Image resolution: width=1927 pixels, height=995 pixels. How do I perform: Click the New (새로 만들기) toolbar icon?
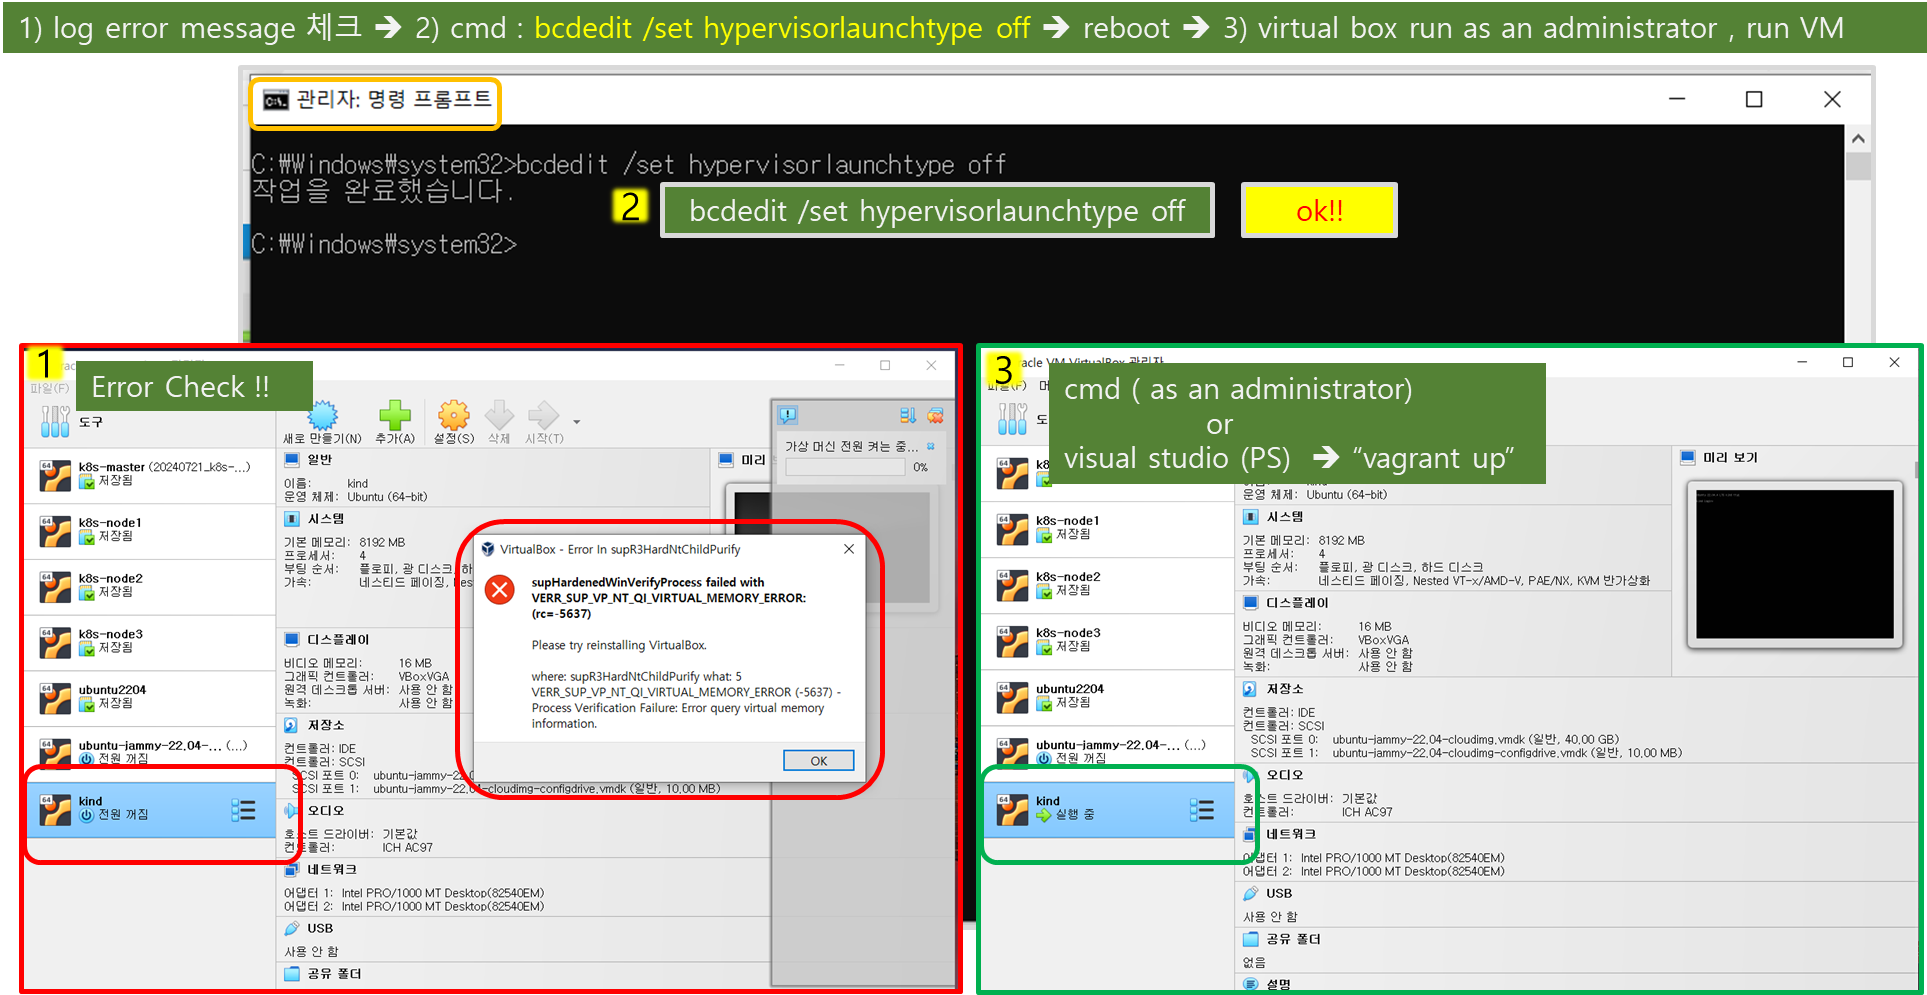[x=322, y=423]
